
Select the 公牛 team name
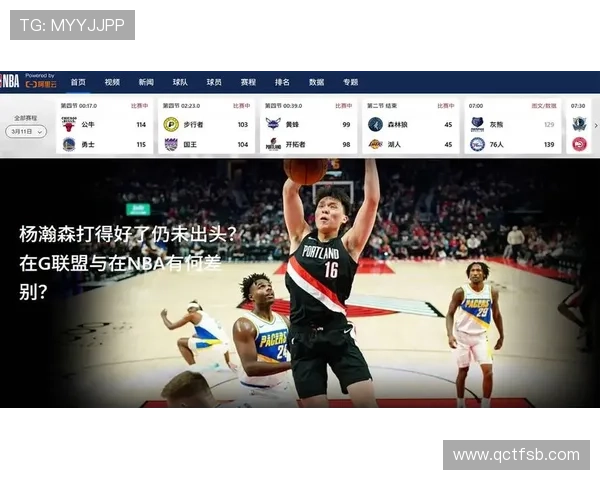coord(88,124)
